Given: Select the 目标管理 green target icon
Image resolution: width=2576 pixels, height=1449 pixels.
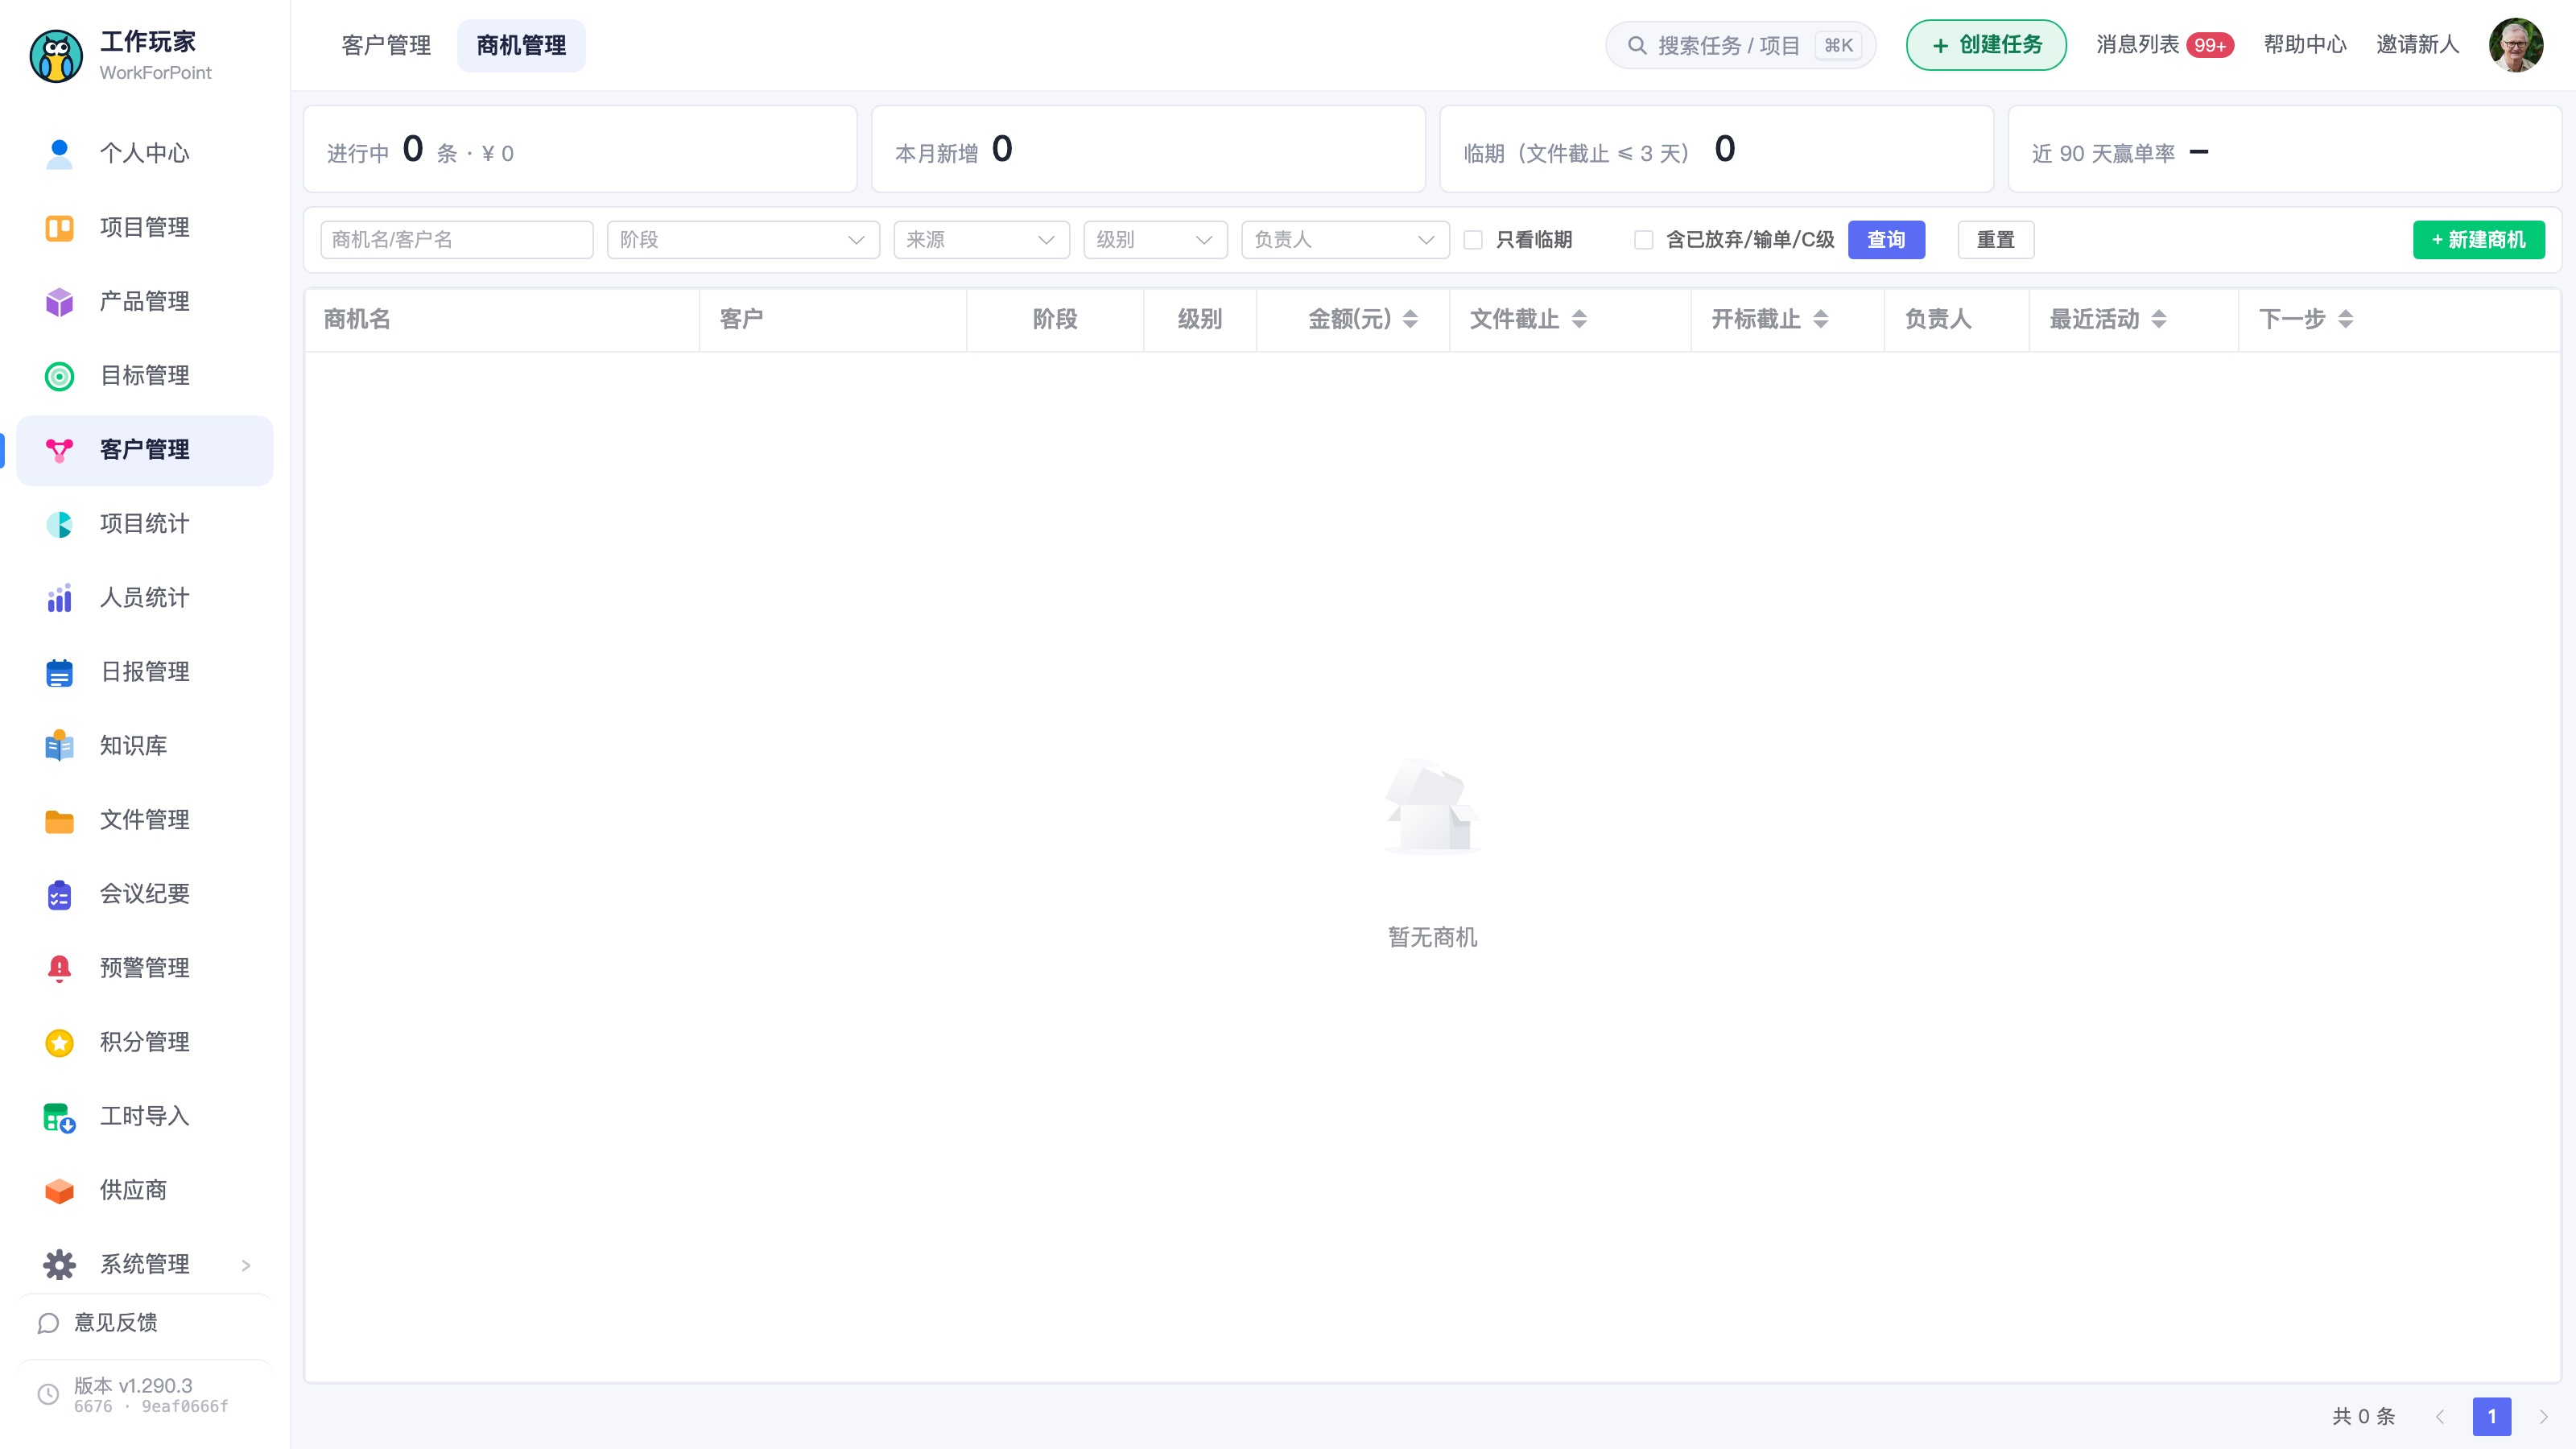Looking at the screenshot, I should pyautogui.click(x=59, y=375).
